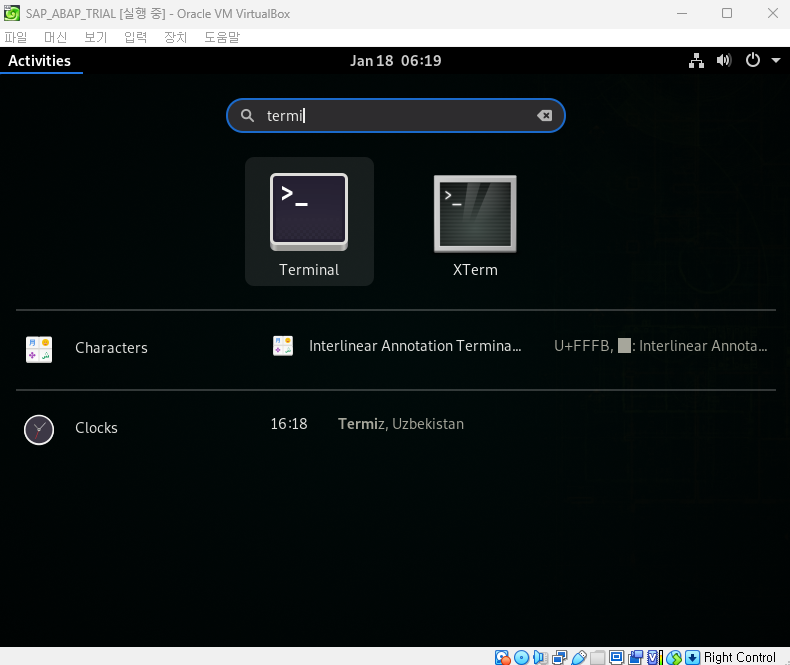The height and width of the screenshot is (665, 790).
Task: Launch the Terminal application
Action: click(x=309, y=222)
